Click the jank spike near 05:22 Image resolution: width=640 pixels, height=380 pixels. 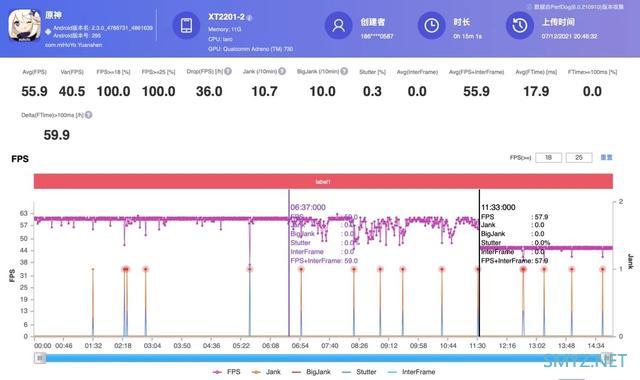pyautogui.click(x=249, y=302)
